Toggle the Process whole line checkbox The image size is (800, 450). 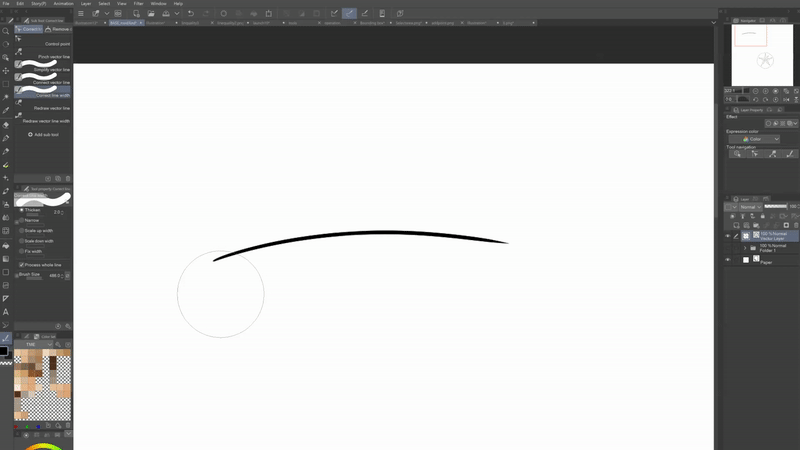tap(21, 265)
